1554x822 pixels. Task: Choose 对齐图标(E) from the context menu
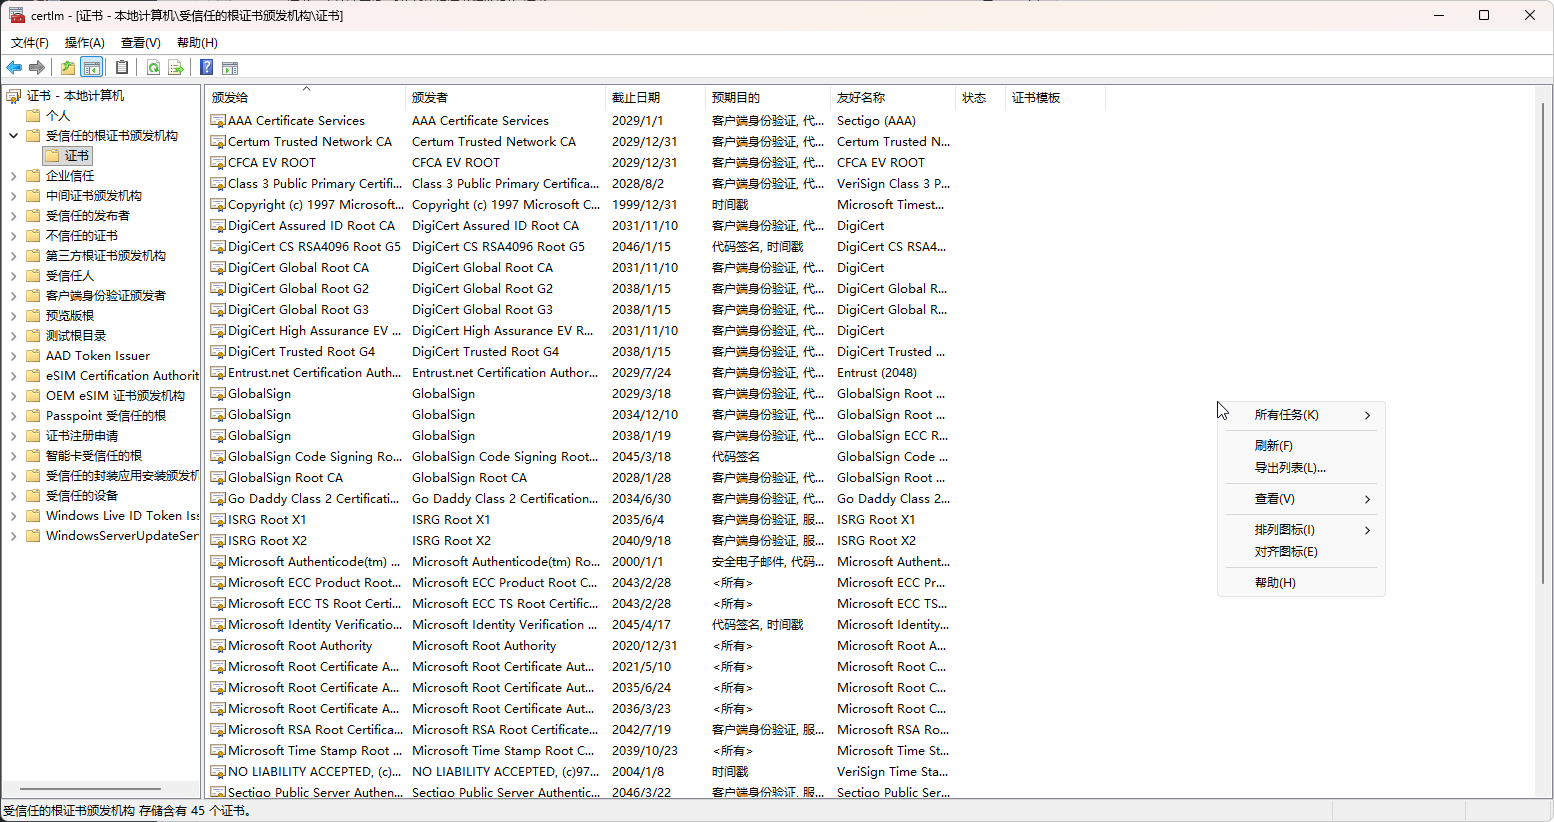tap(1301, 552)
